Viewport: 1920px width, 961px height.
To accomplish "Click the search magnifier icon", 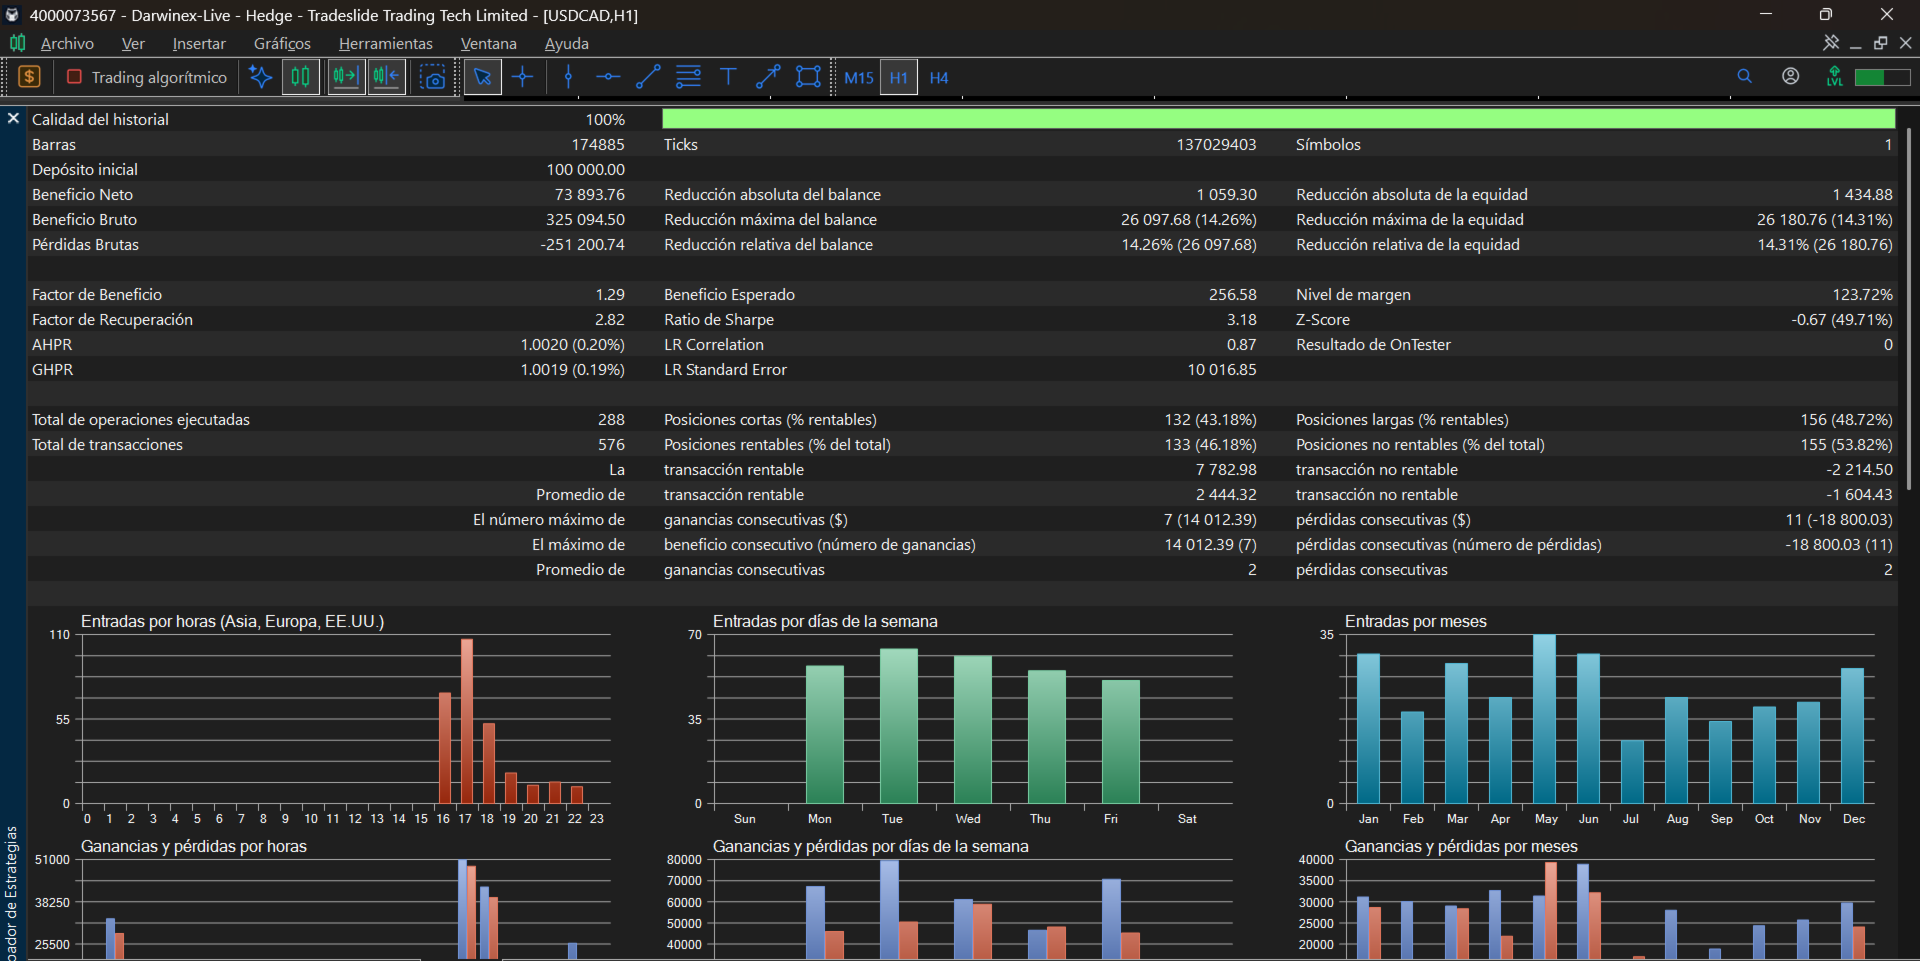I will coord(1745,76).
